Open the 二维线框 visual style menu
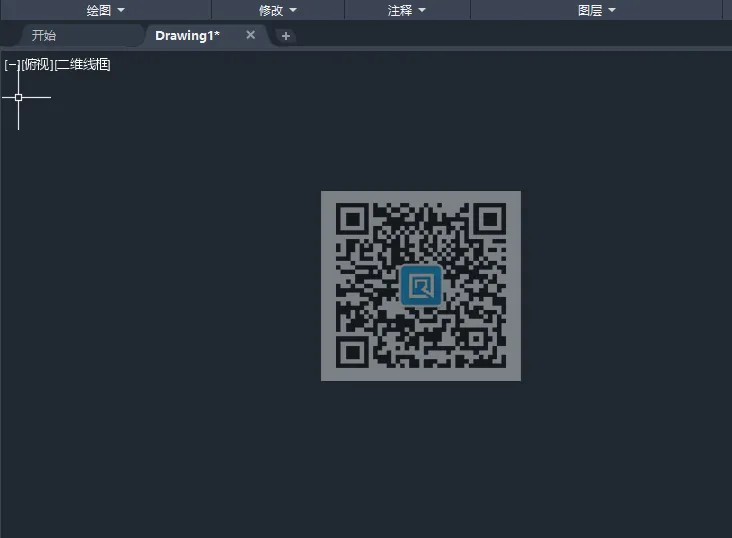Viewport: 732px width, 538px height. [x=83, y=64]
